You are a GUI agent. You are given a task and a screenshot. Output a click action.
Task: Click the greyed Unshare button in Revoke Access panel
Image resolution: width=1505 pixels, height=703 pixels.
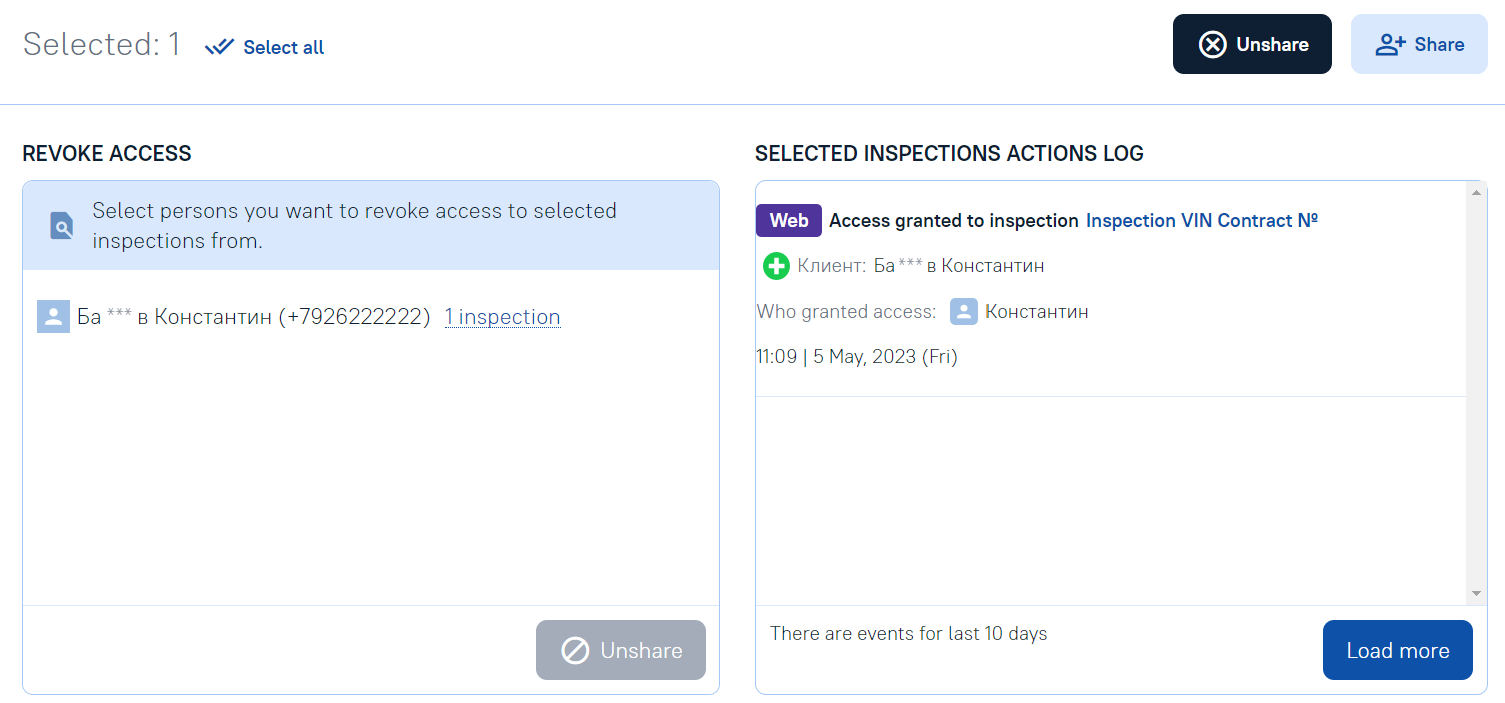pyautogui.click(x=621, y=650)
